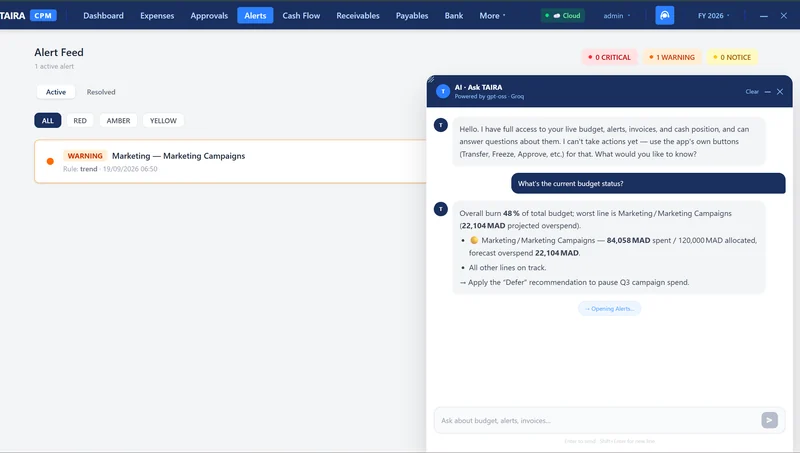Click the CPM logo badge
This screenshot has height=453, width=800.
[x=43, y=15]
